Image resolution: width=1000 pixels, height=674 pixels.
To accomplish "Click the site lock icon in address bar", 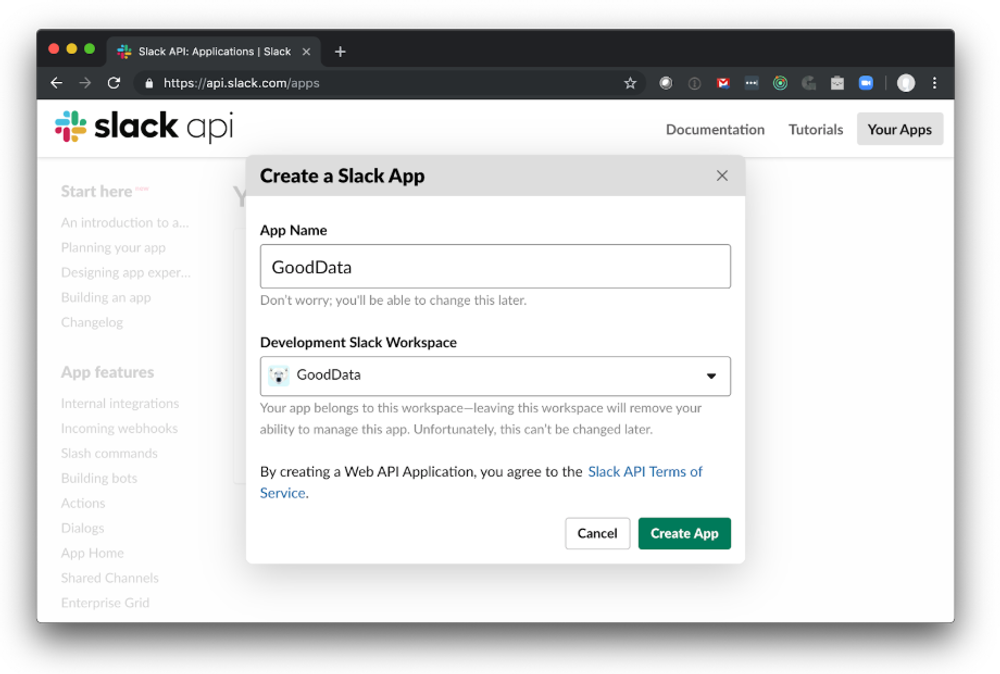I will [x=149, y=83].
